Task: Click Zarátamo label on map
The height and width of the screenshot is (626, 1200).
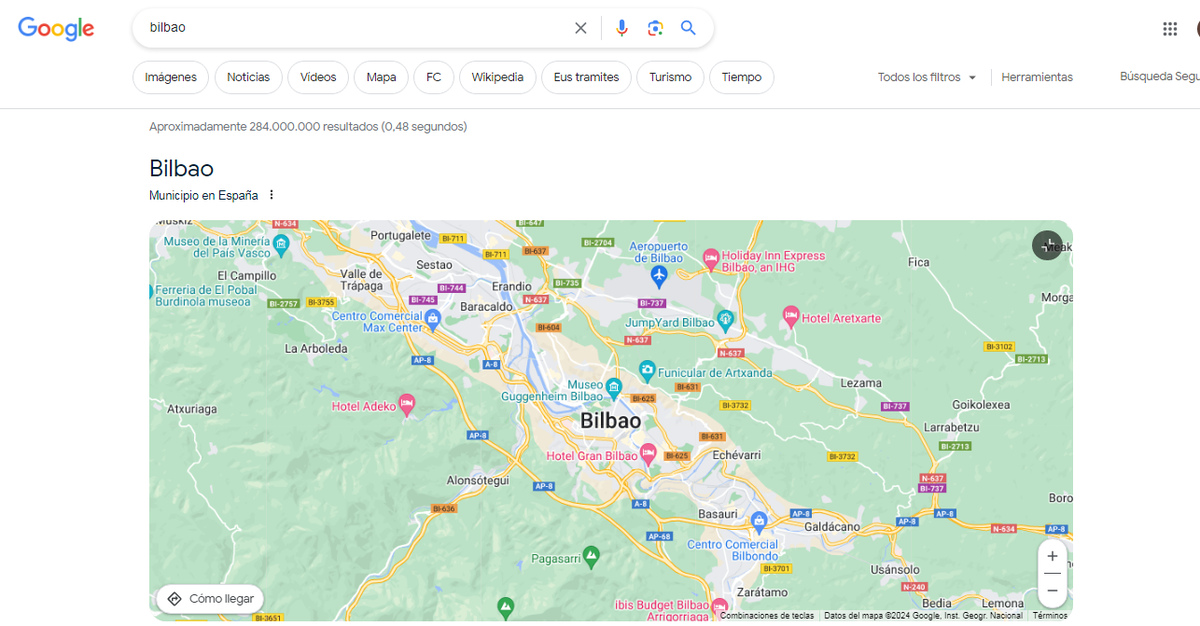Action: click(x=762, y=592)
